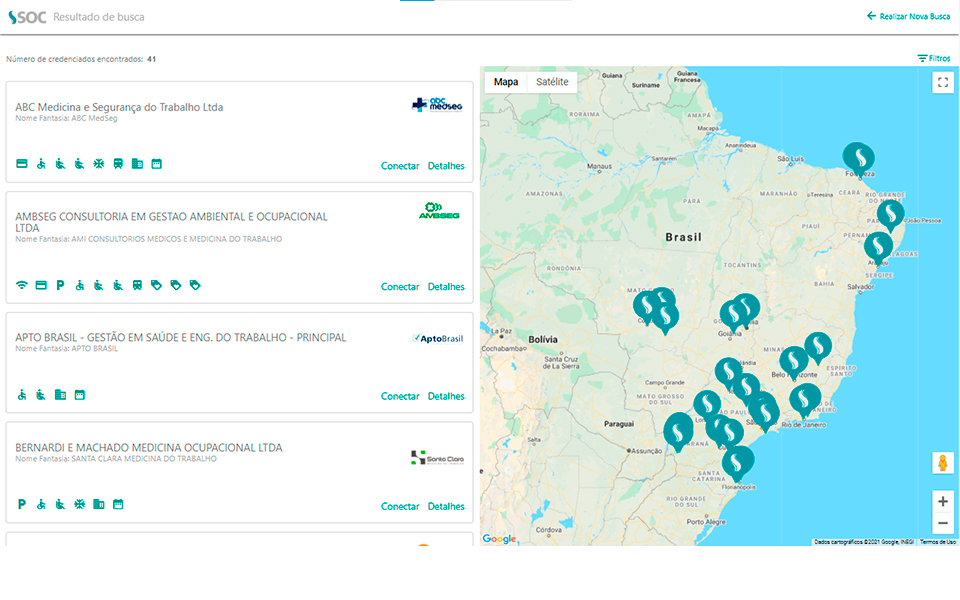Click Nome Fantasia: SANTA CLARA MEDICINA DO TRABALHO

pos(116,459)
